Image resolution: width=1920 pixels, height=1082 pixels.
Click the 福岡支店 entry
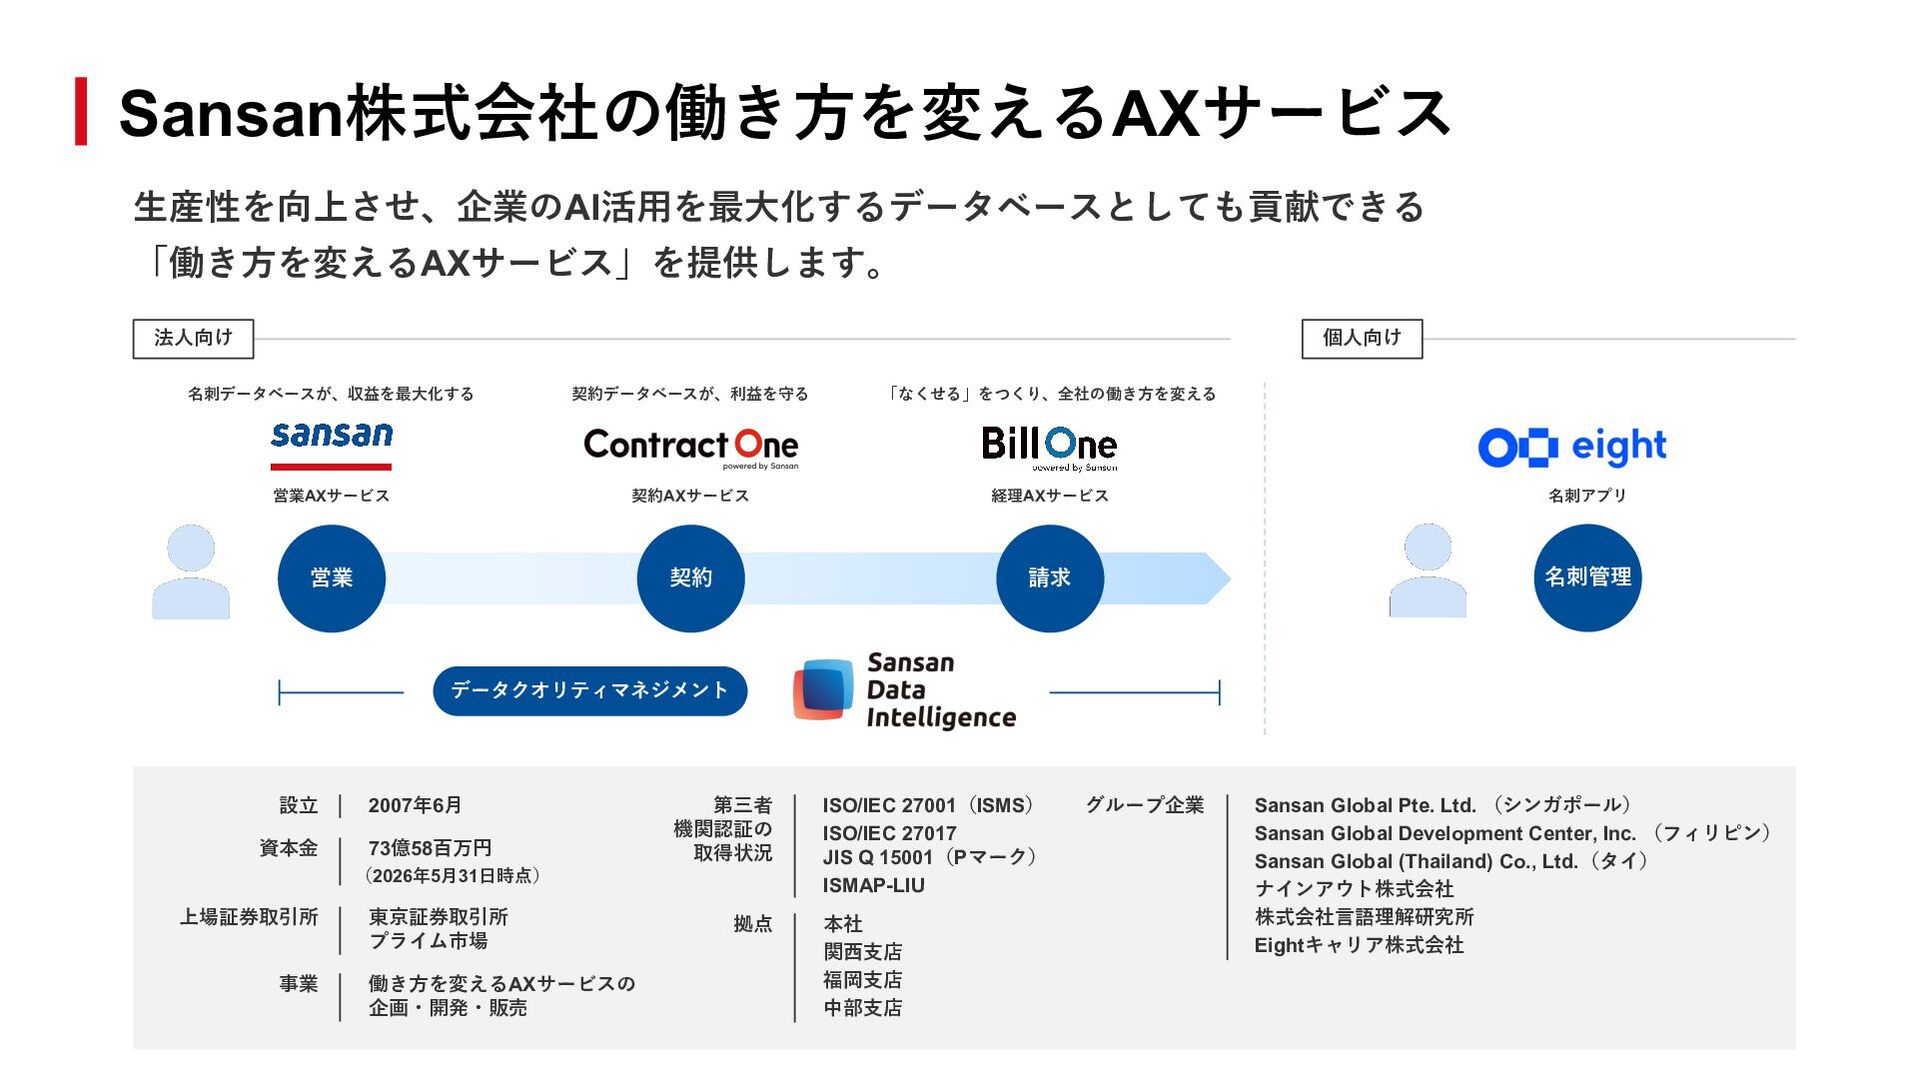[862, 981]
